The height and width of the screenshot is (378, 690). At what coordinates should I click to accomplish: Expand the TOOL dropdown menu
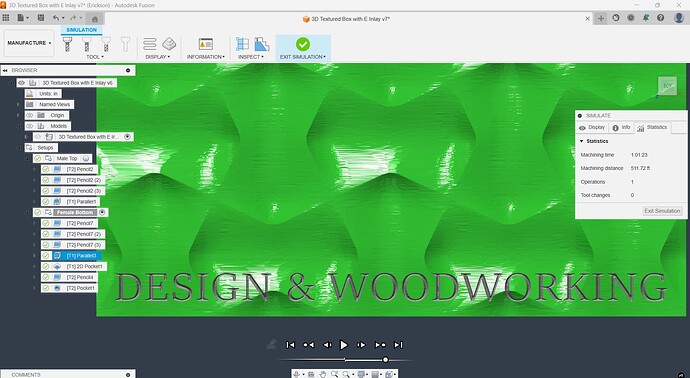click(x=95, y=57)
